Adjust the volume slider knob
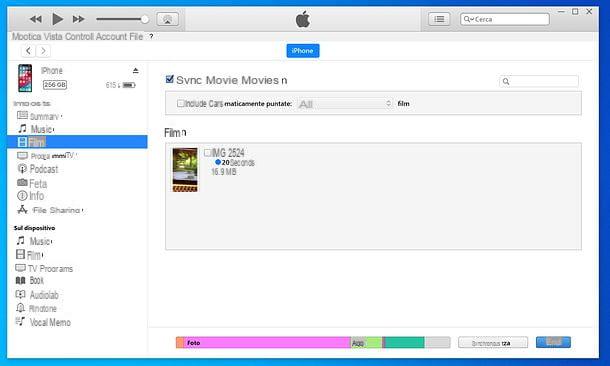Screen dimensions: 610x366 (x=145, y=19)
